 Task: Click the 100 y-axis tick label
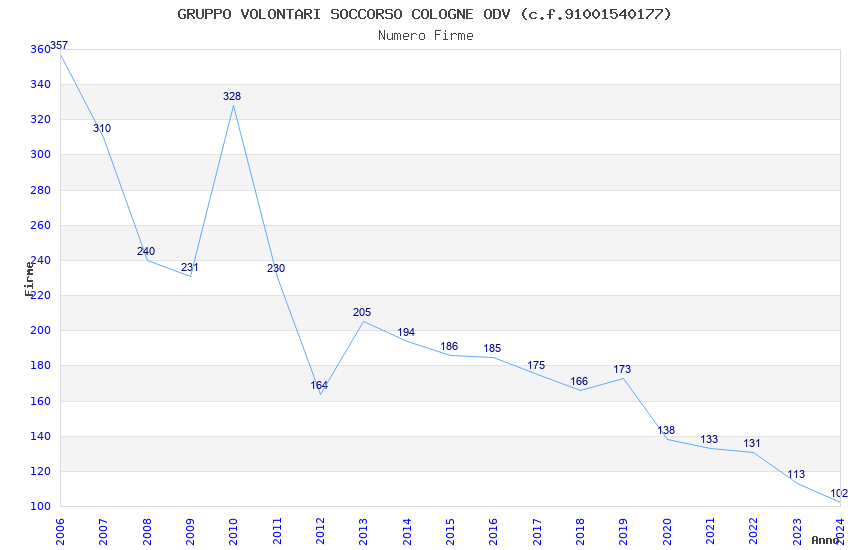pos(41,507)
